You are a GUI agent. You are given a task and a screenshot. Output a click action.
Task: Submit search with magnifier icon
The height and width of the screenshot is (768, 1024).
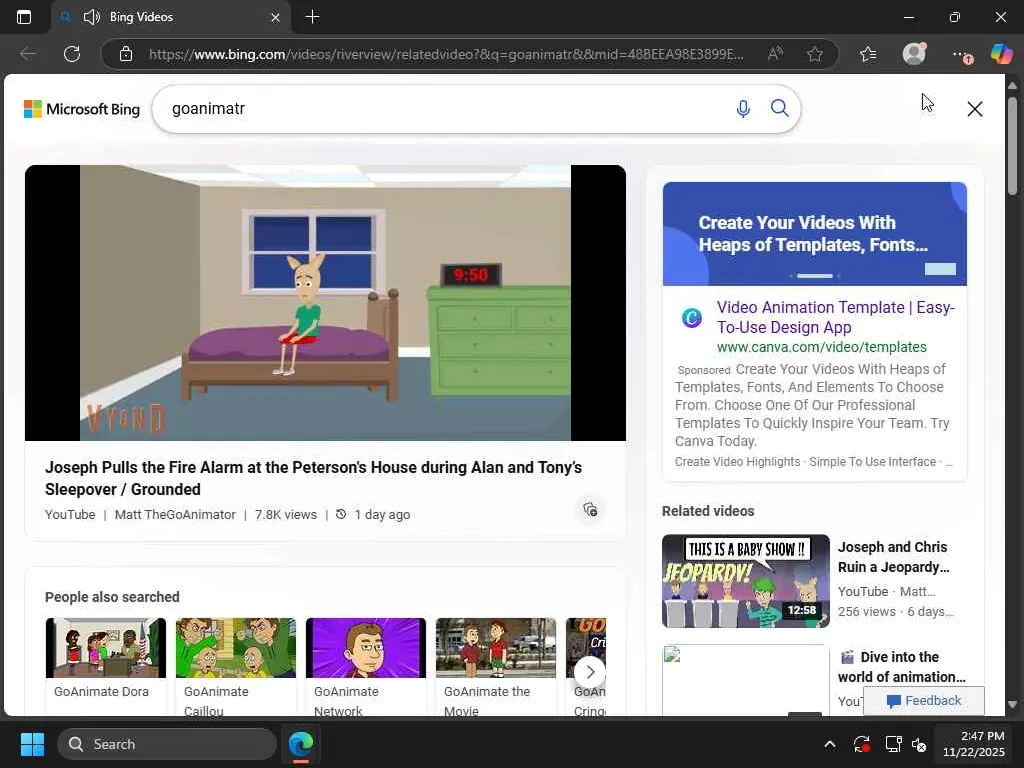780,108
